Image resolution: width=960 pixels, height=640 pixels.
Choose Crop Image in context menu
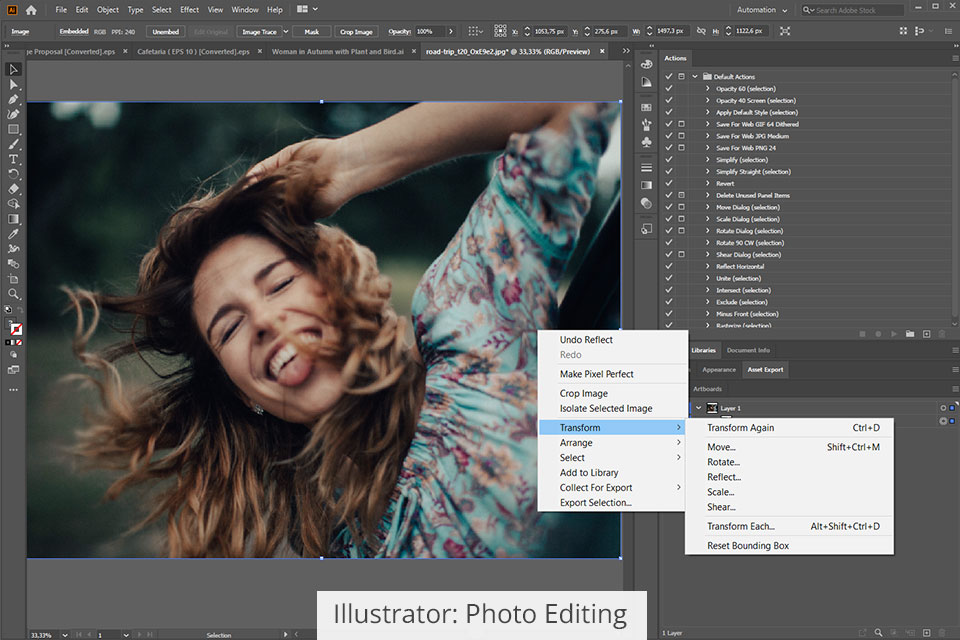pos(583,393)
